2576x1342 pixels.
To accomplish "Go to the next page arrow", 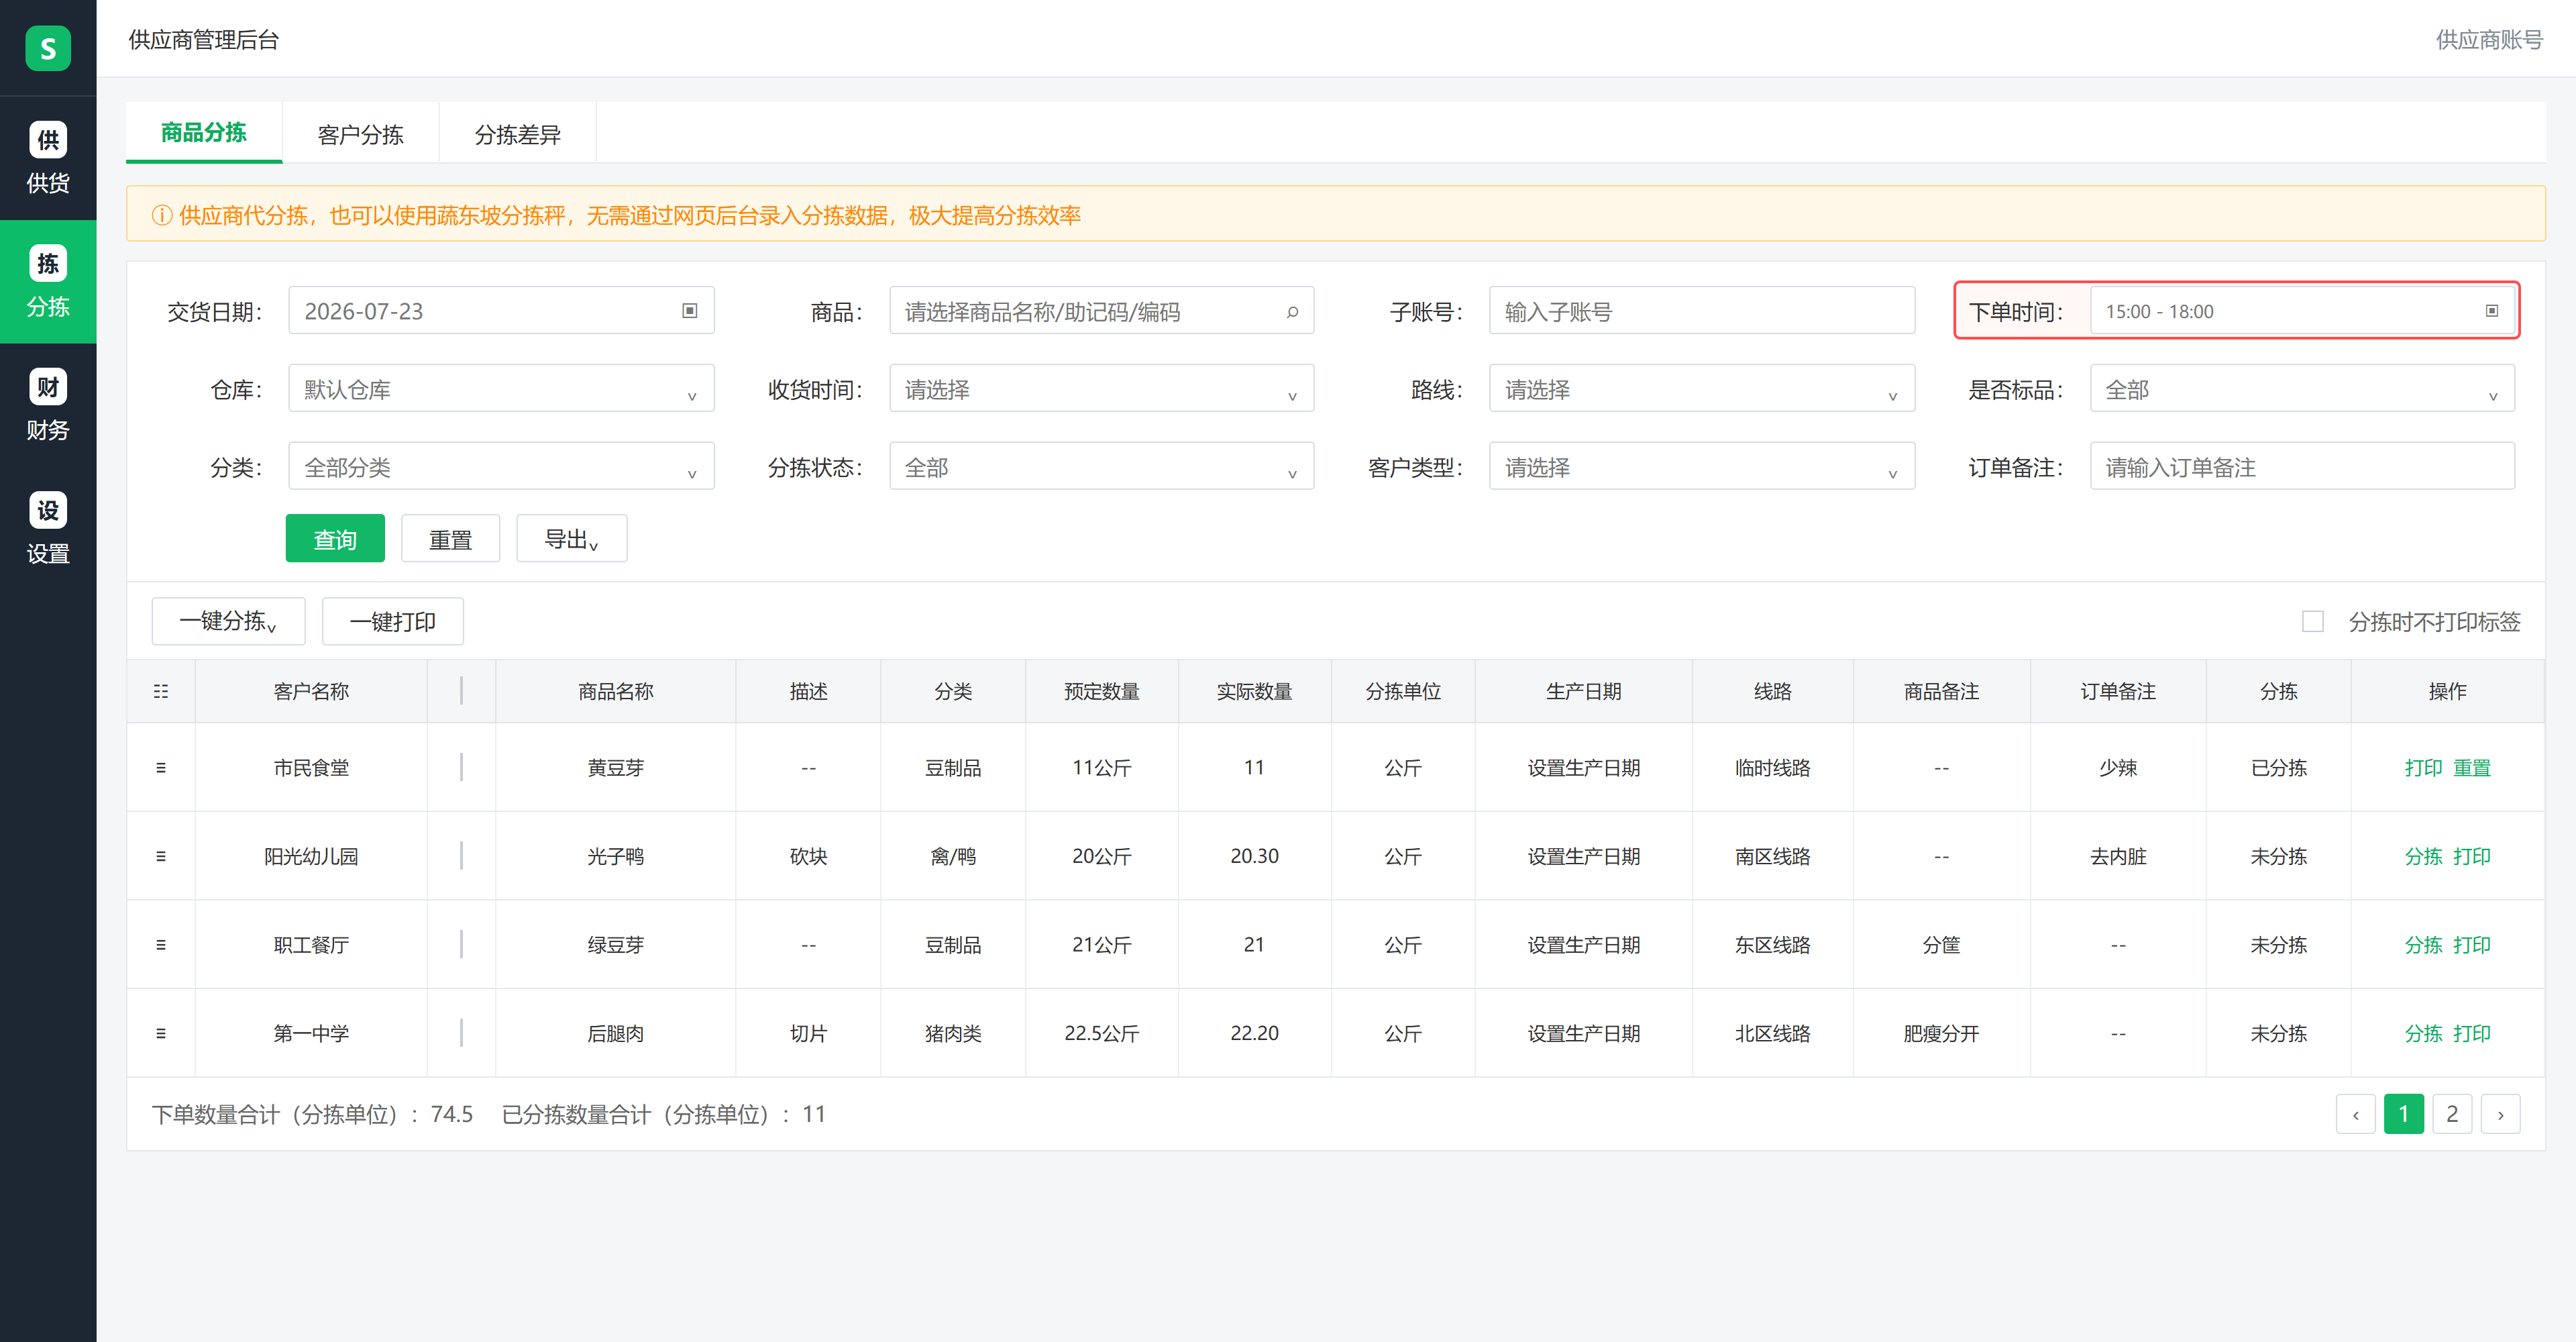I will [2500, 1114].
